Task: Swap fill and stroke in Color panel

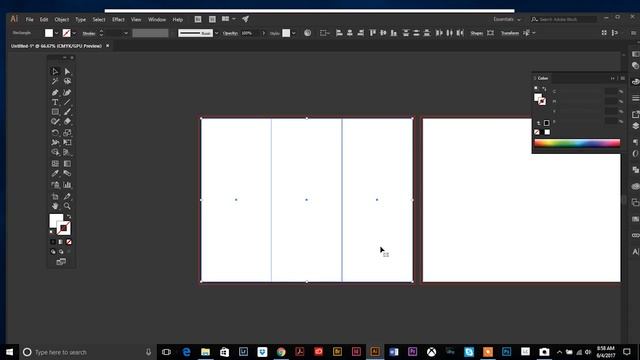Action: tap(544, 89)
